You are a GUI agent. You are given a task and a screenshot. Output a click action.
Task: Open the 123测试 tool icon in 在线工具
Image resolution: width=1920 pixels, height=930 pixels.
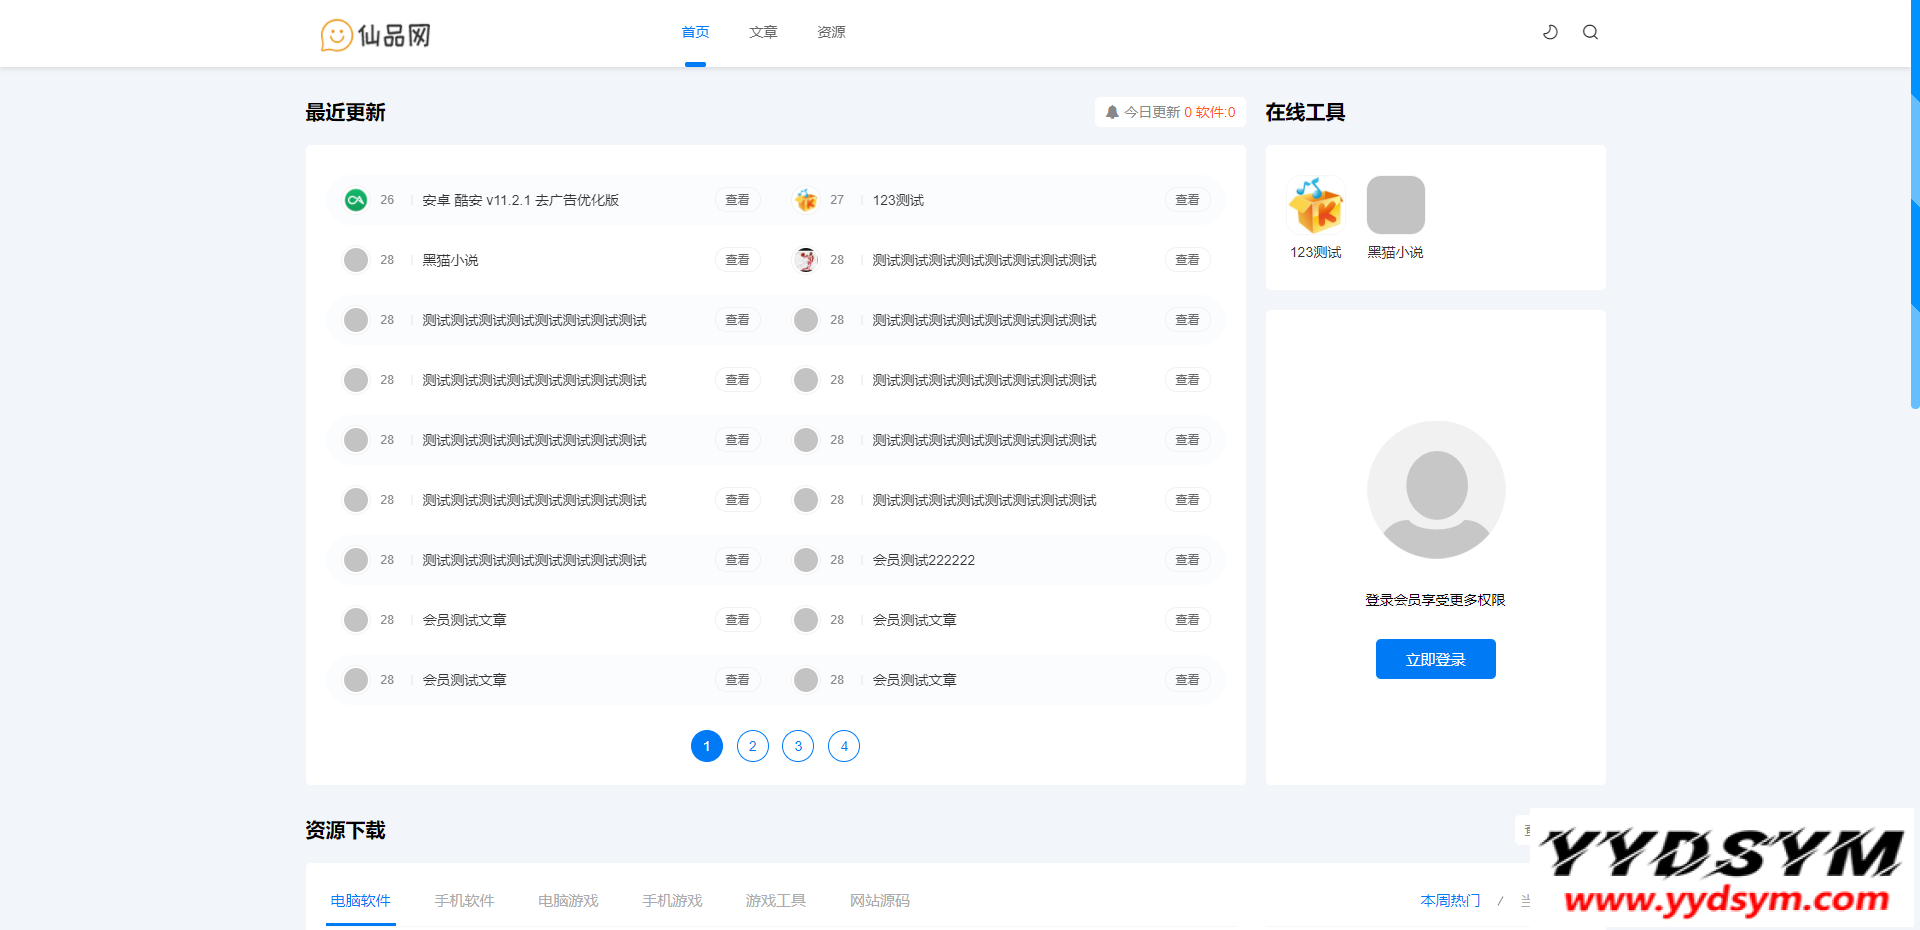coord(1315,205)
